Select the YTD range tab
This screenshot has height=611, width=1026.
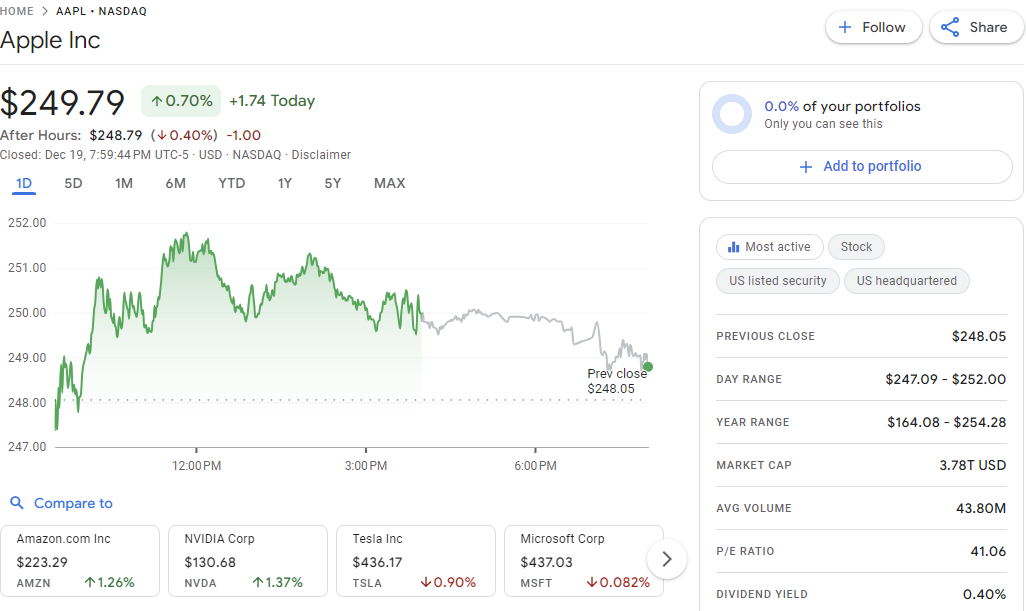point(232,184)
